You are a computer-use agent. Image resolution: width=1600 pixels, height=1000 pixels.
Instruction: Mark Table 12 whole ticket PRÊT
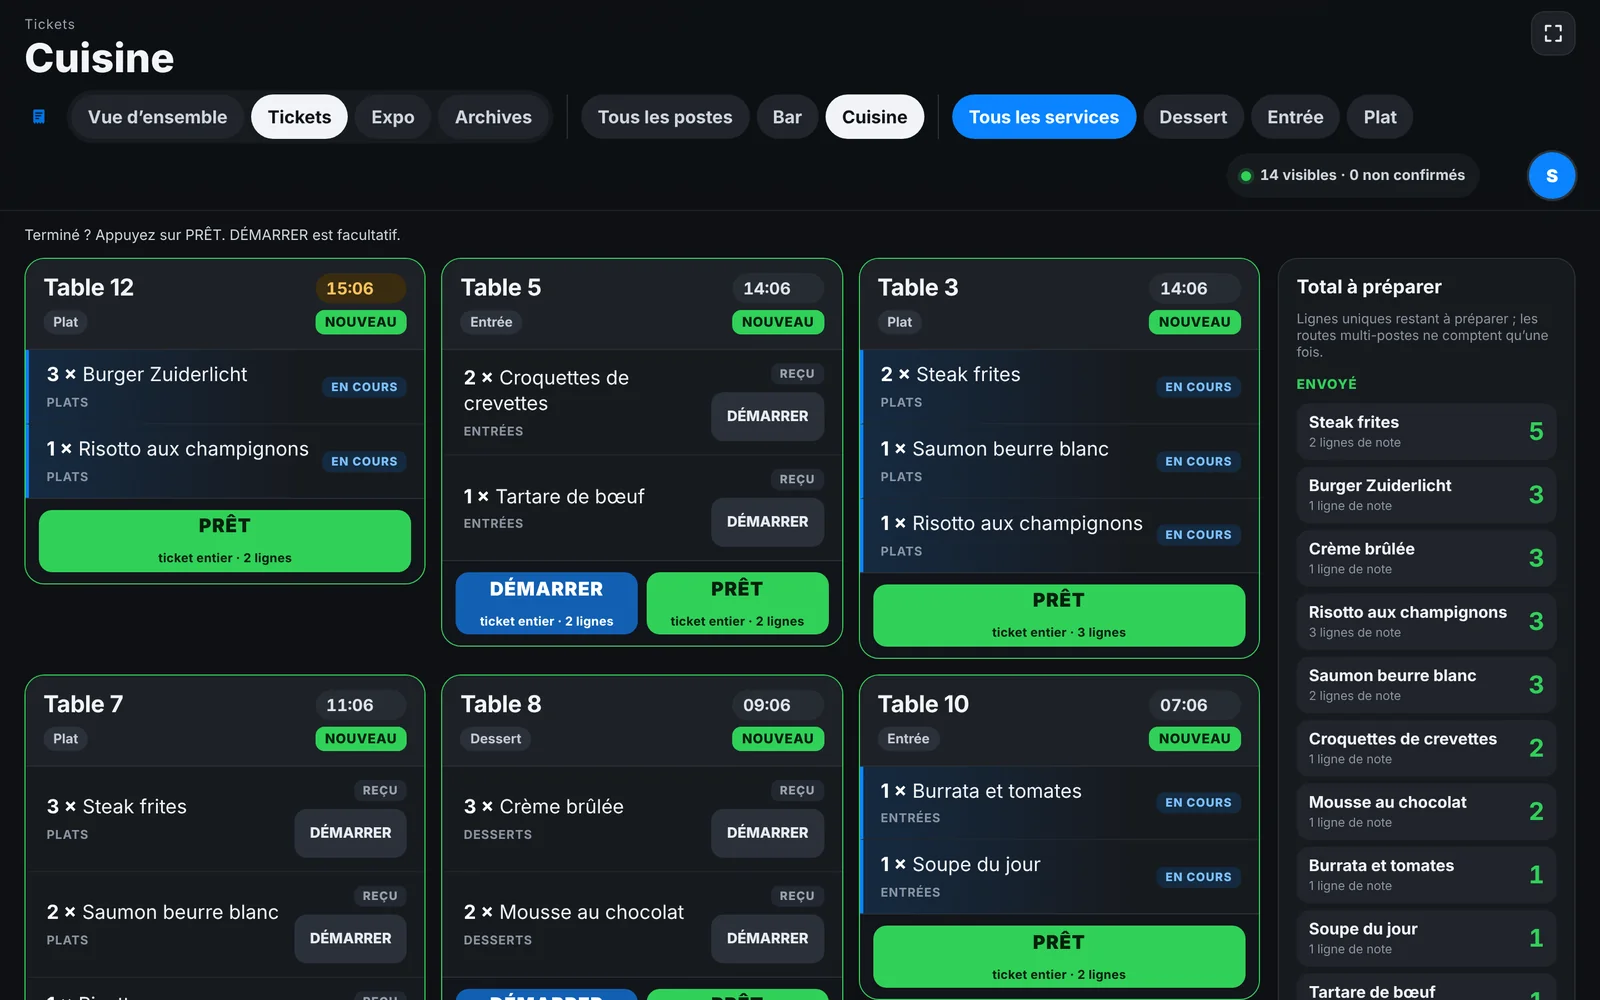(225, 541)
